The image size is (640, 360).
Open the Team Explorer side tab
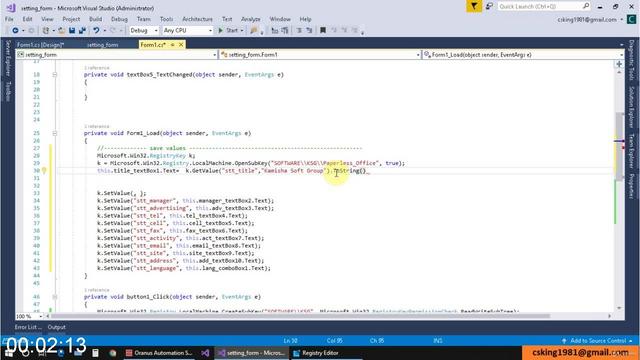631,150
